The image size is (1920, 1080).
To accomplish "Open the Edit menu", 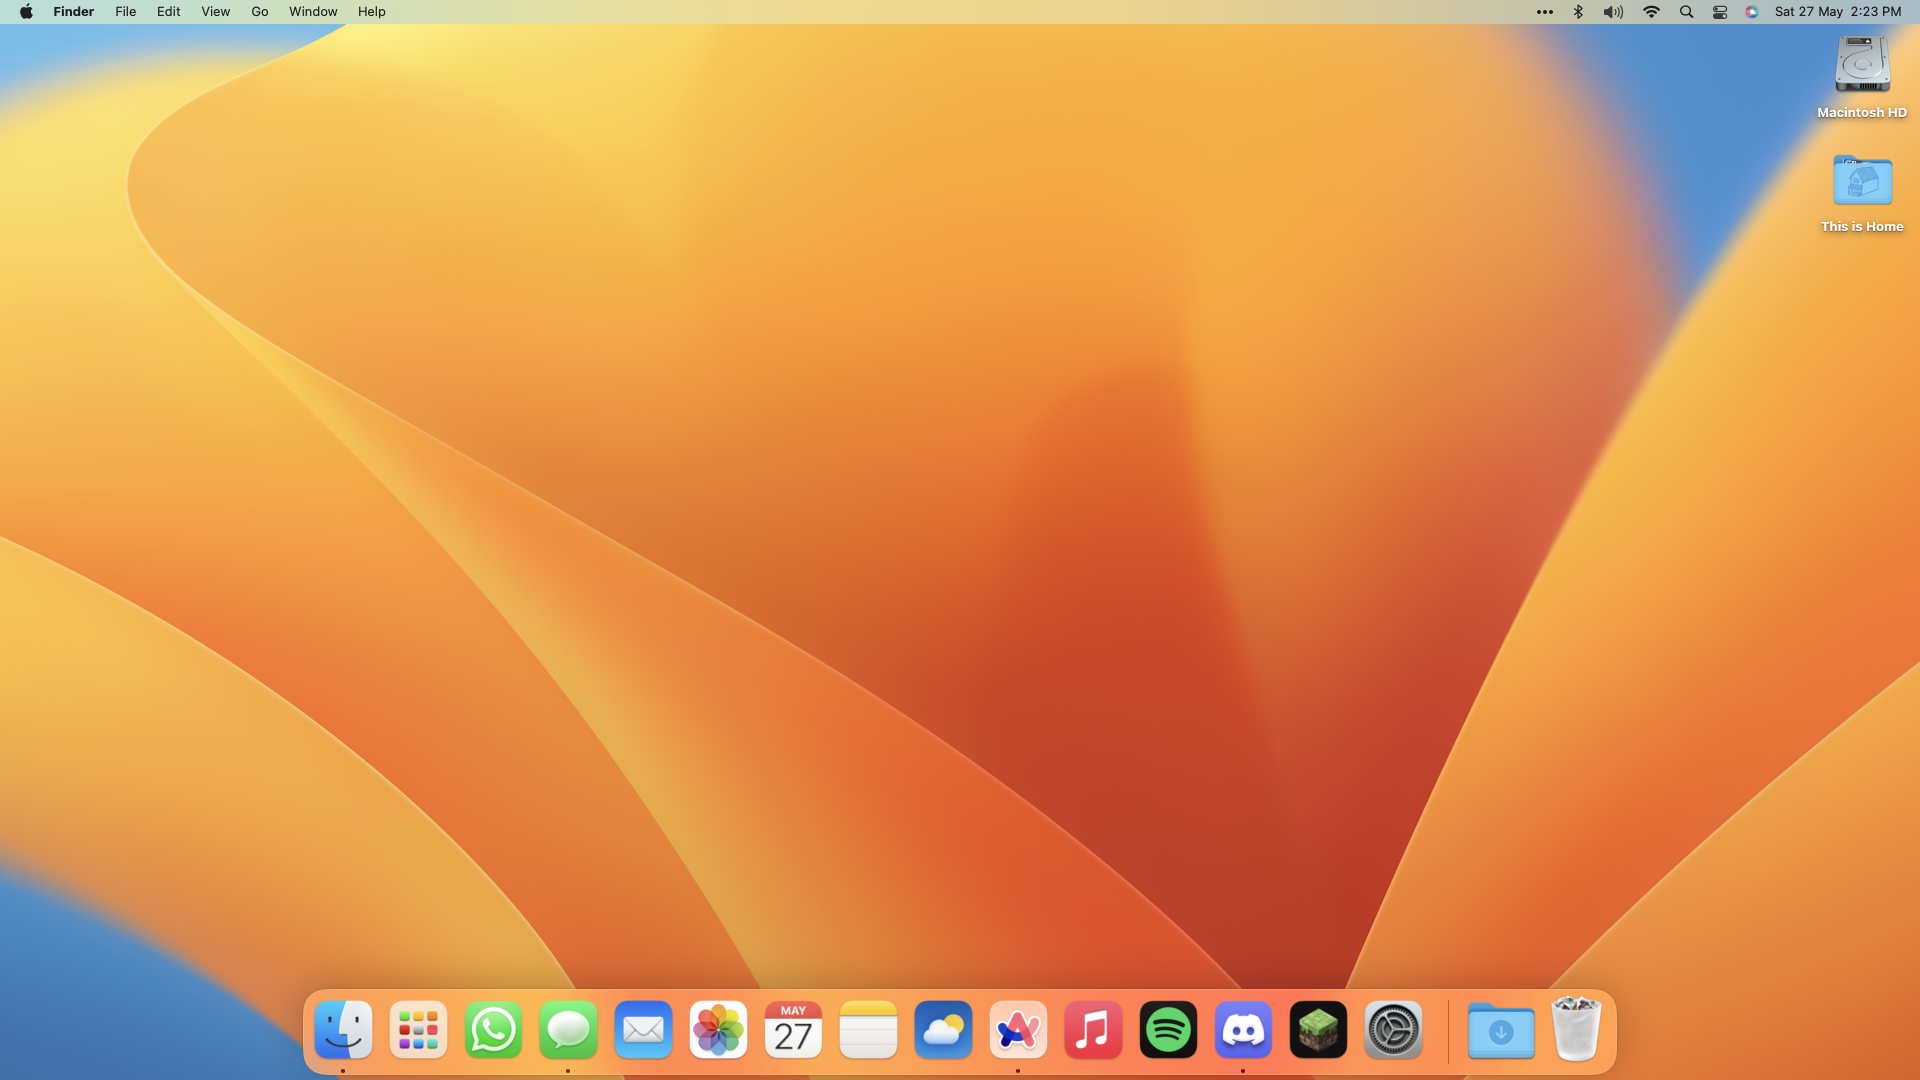I will click(x=169, y=12).
